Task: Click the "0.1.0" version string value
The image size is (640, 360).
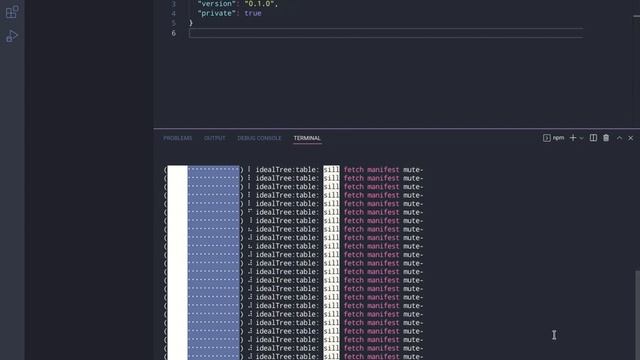Action: [259, 4]
